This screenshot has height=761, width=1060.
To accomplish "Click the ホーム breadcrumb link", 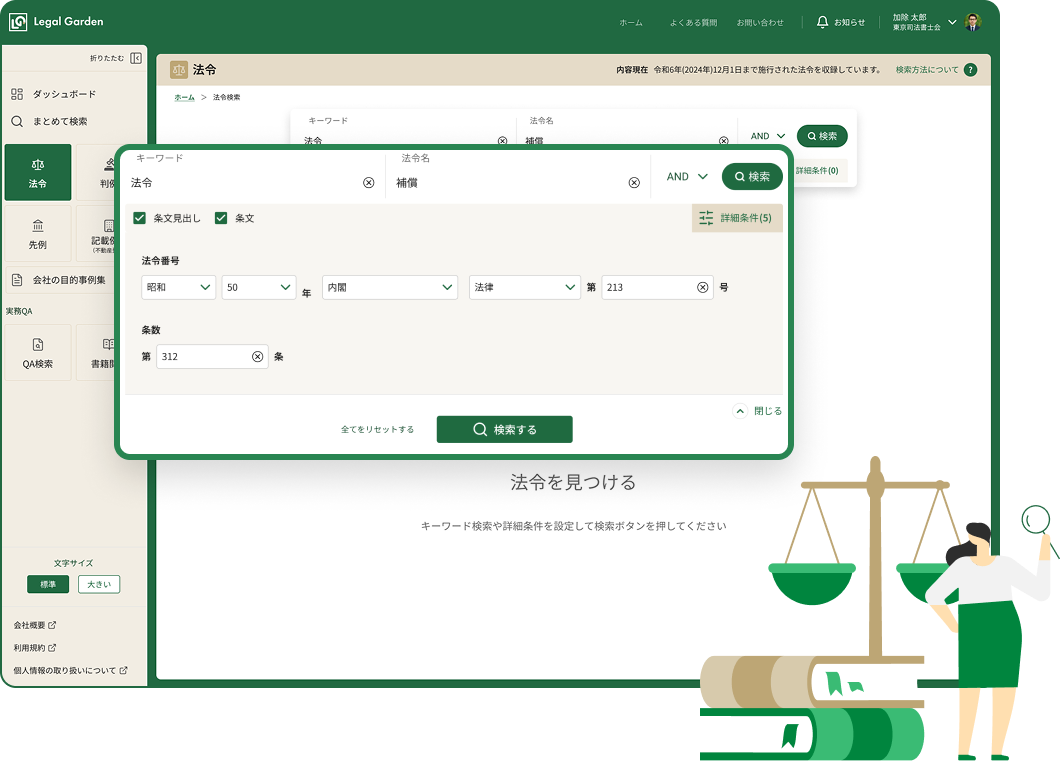I will pos(185,97).
